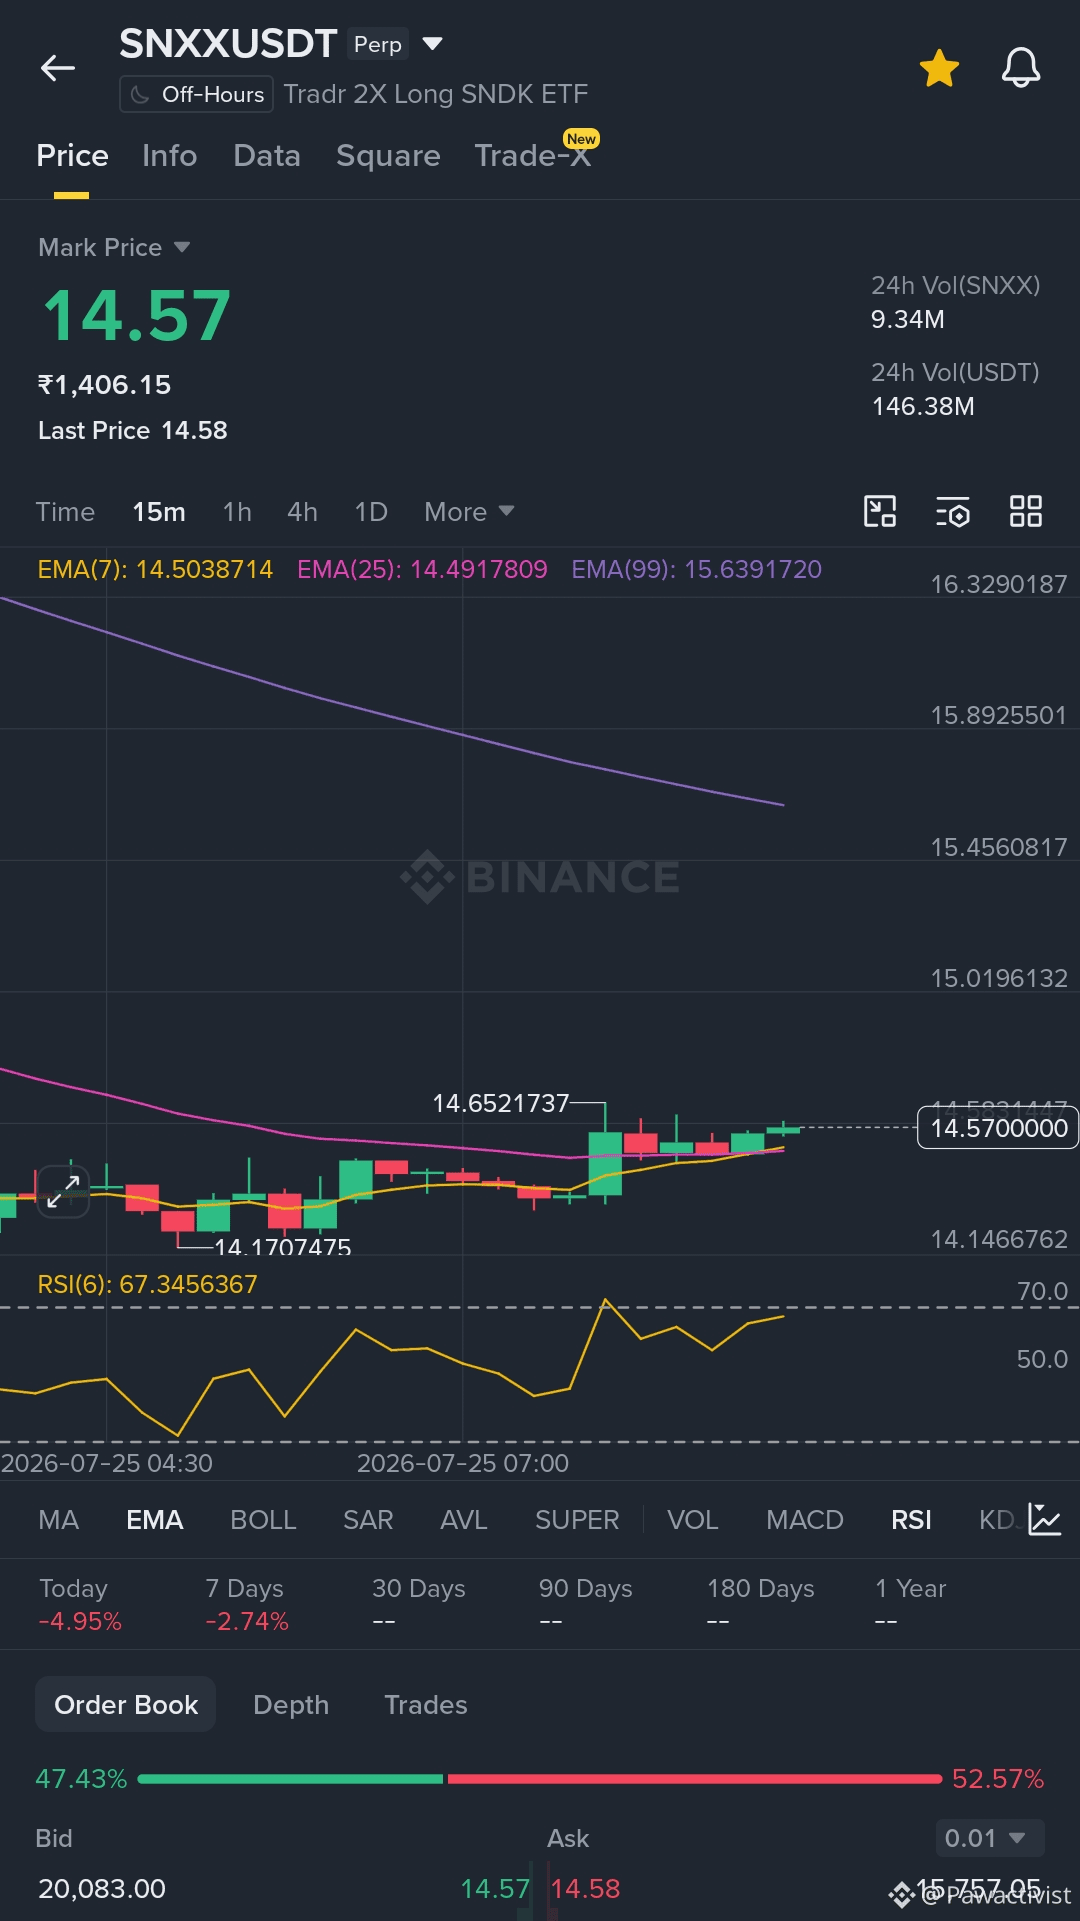Image resolution: width=1080 pixels, height=1921 pixels.
Task: Tap the large 14.57 mark price
Action: click(x=137, y=316)
